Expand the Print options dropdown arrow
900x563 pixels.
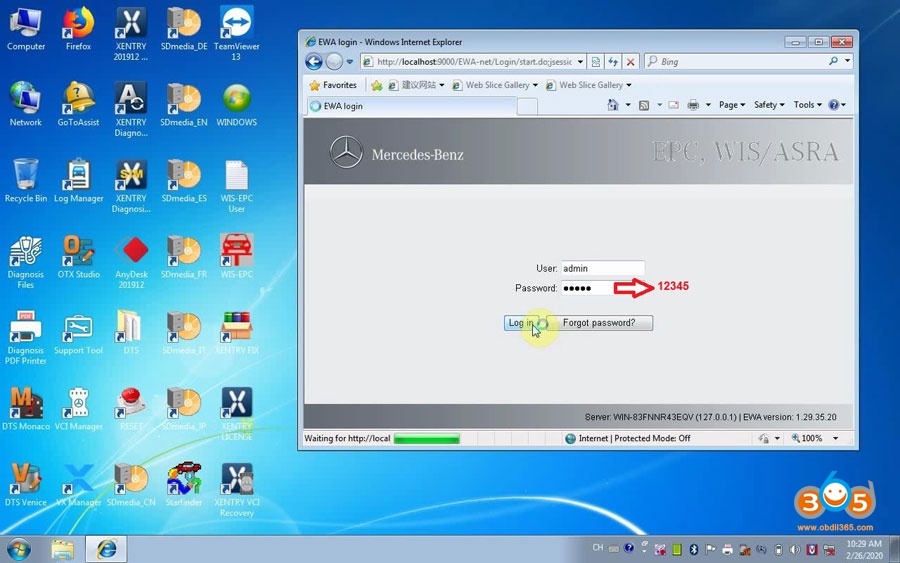[x=708, y=105]
